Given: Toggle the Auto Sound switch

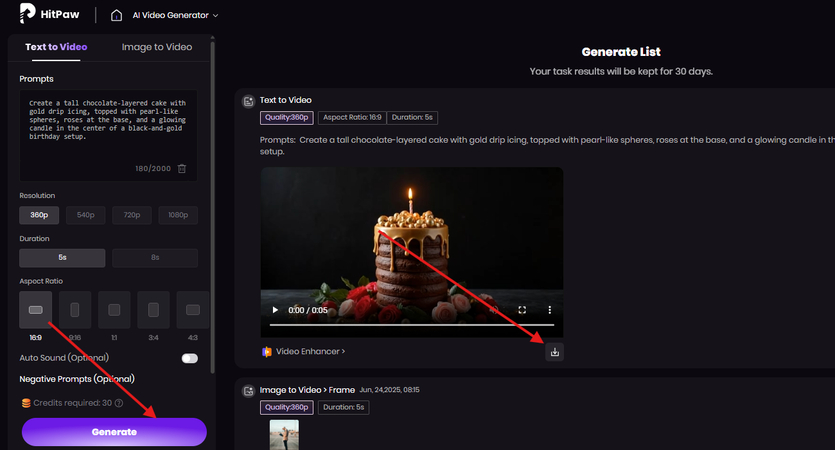Looking at the screenshot, I should pos(189,358).
